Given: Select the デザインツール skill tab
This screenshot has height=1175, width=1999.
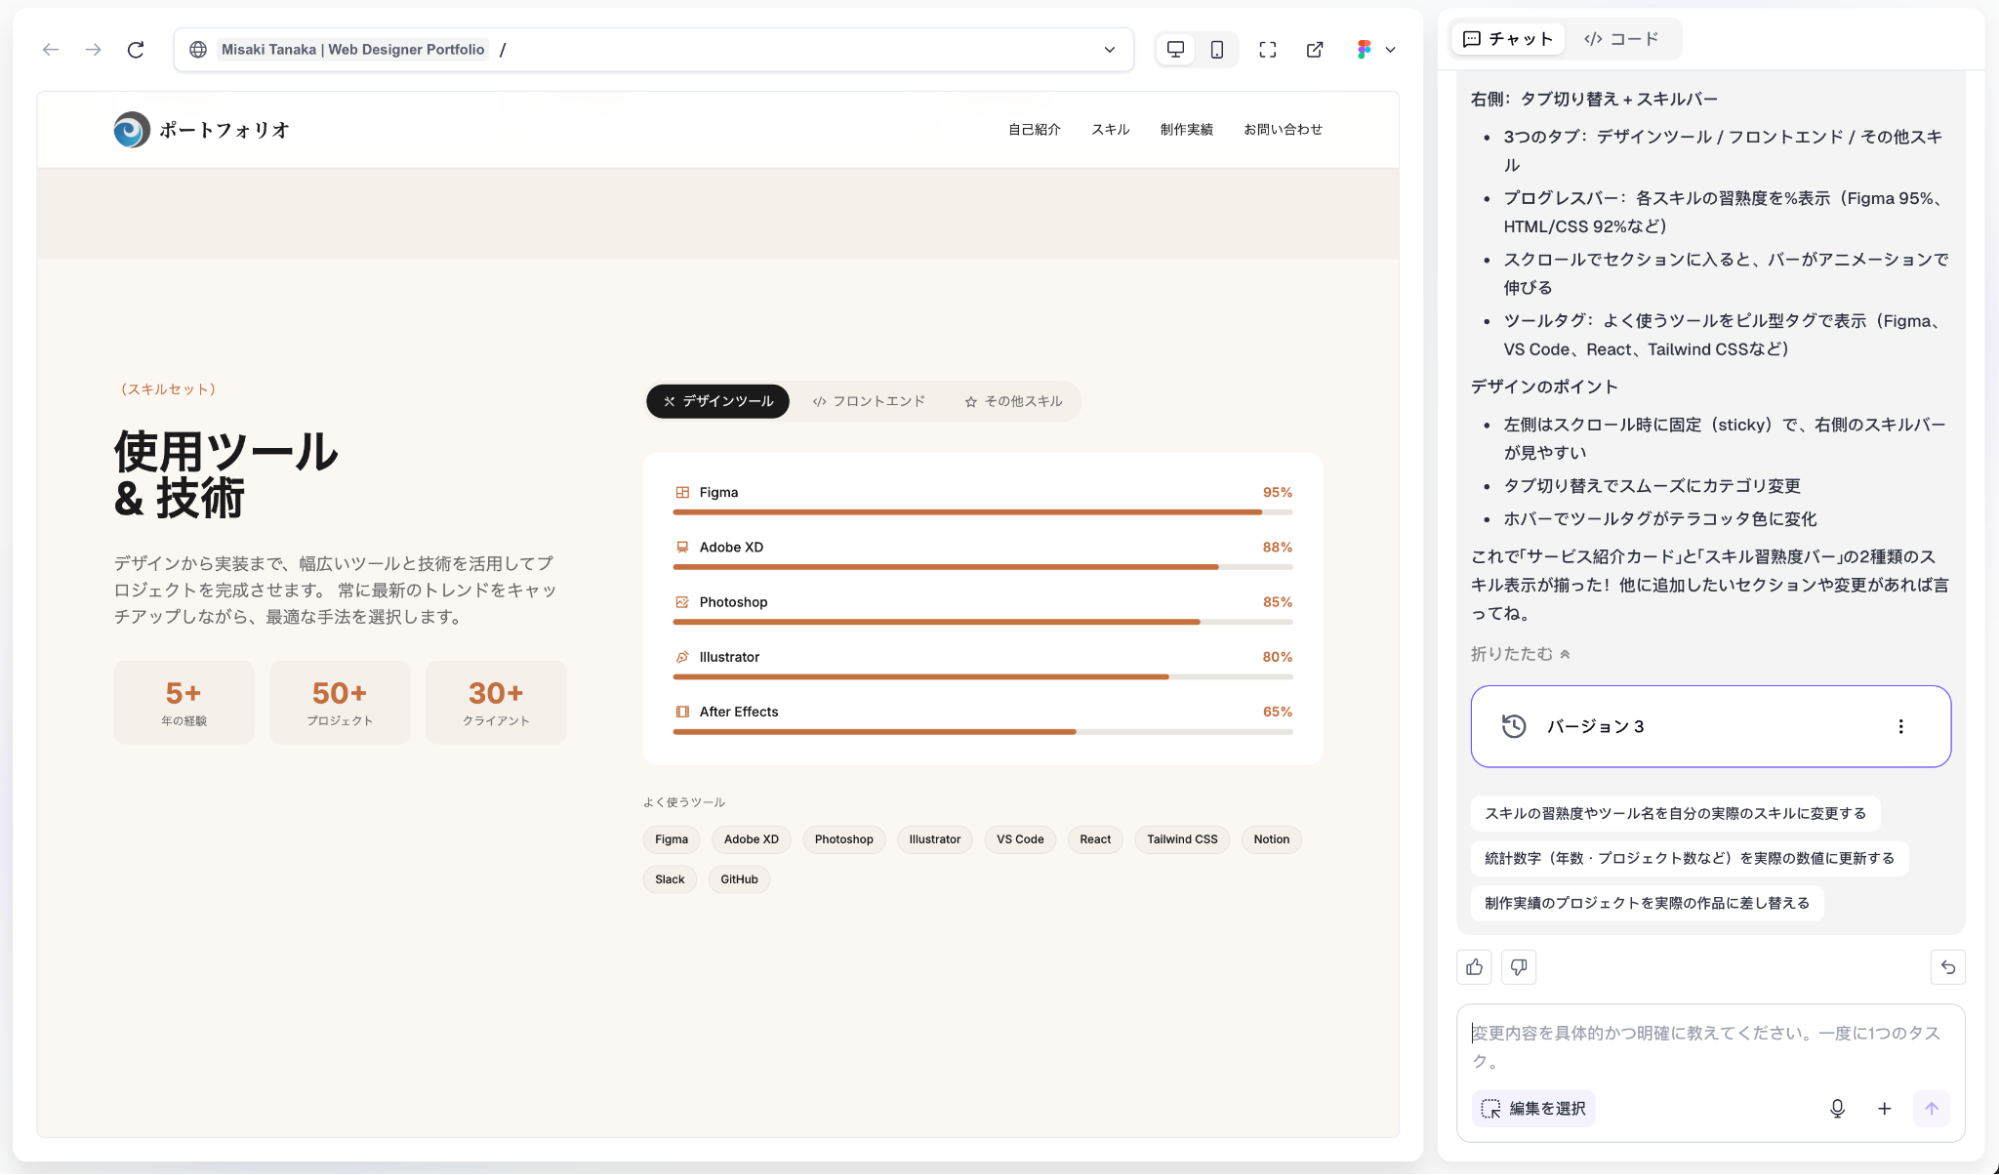Looking at the screenshot, I should pos(718,401).
